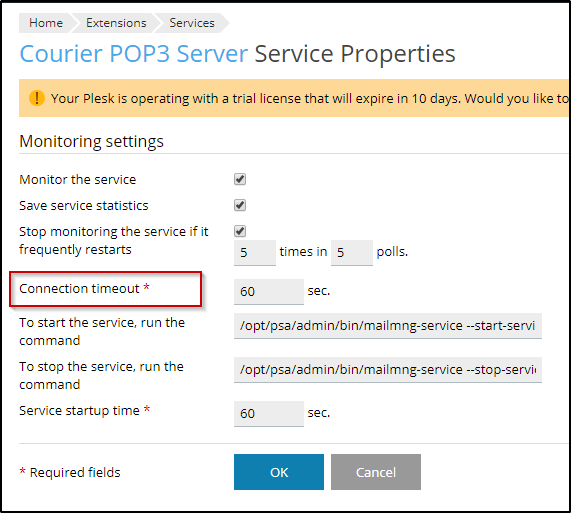
Task: Open the Services breadcrumb
Action: [192, 23]
